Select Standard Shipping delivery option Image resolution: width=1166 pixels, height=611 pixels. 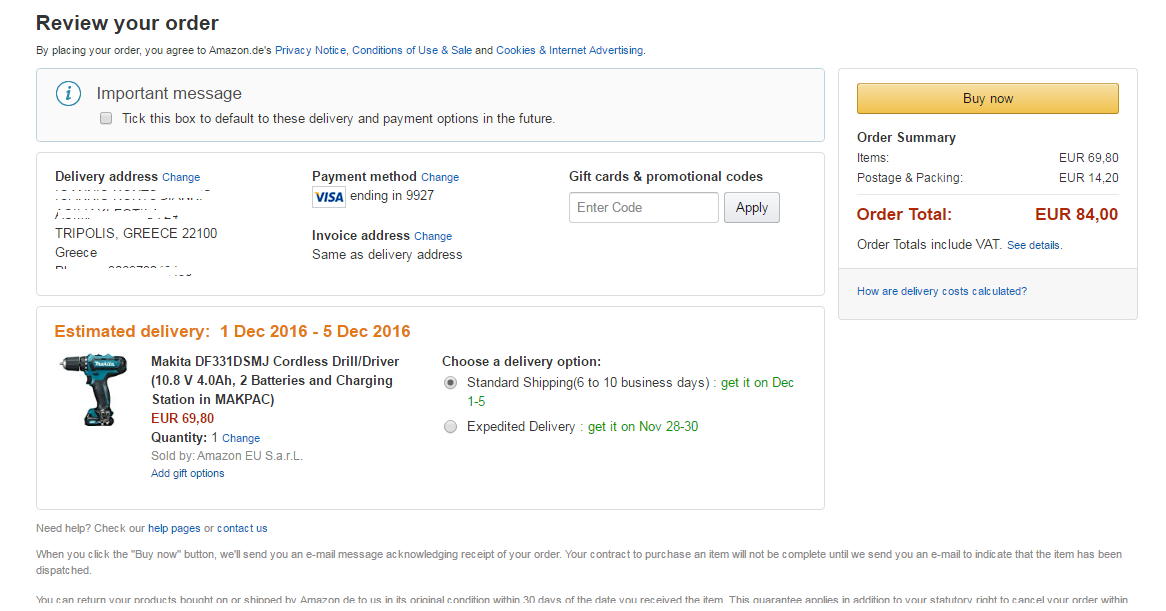pos(450,383)
